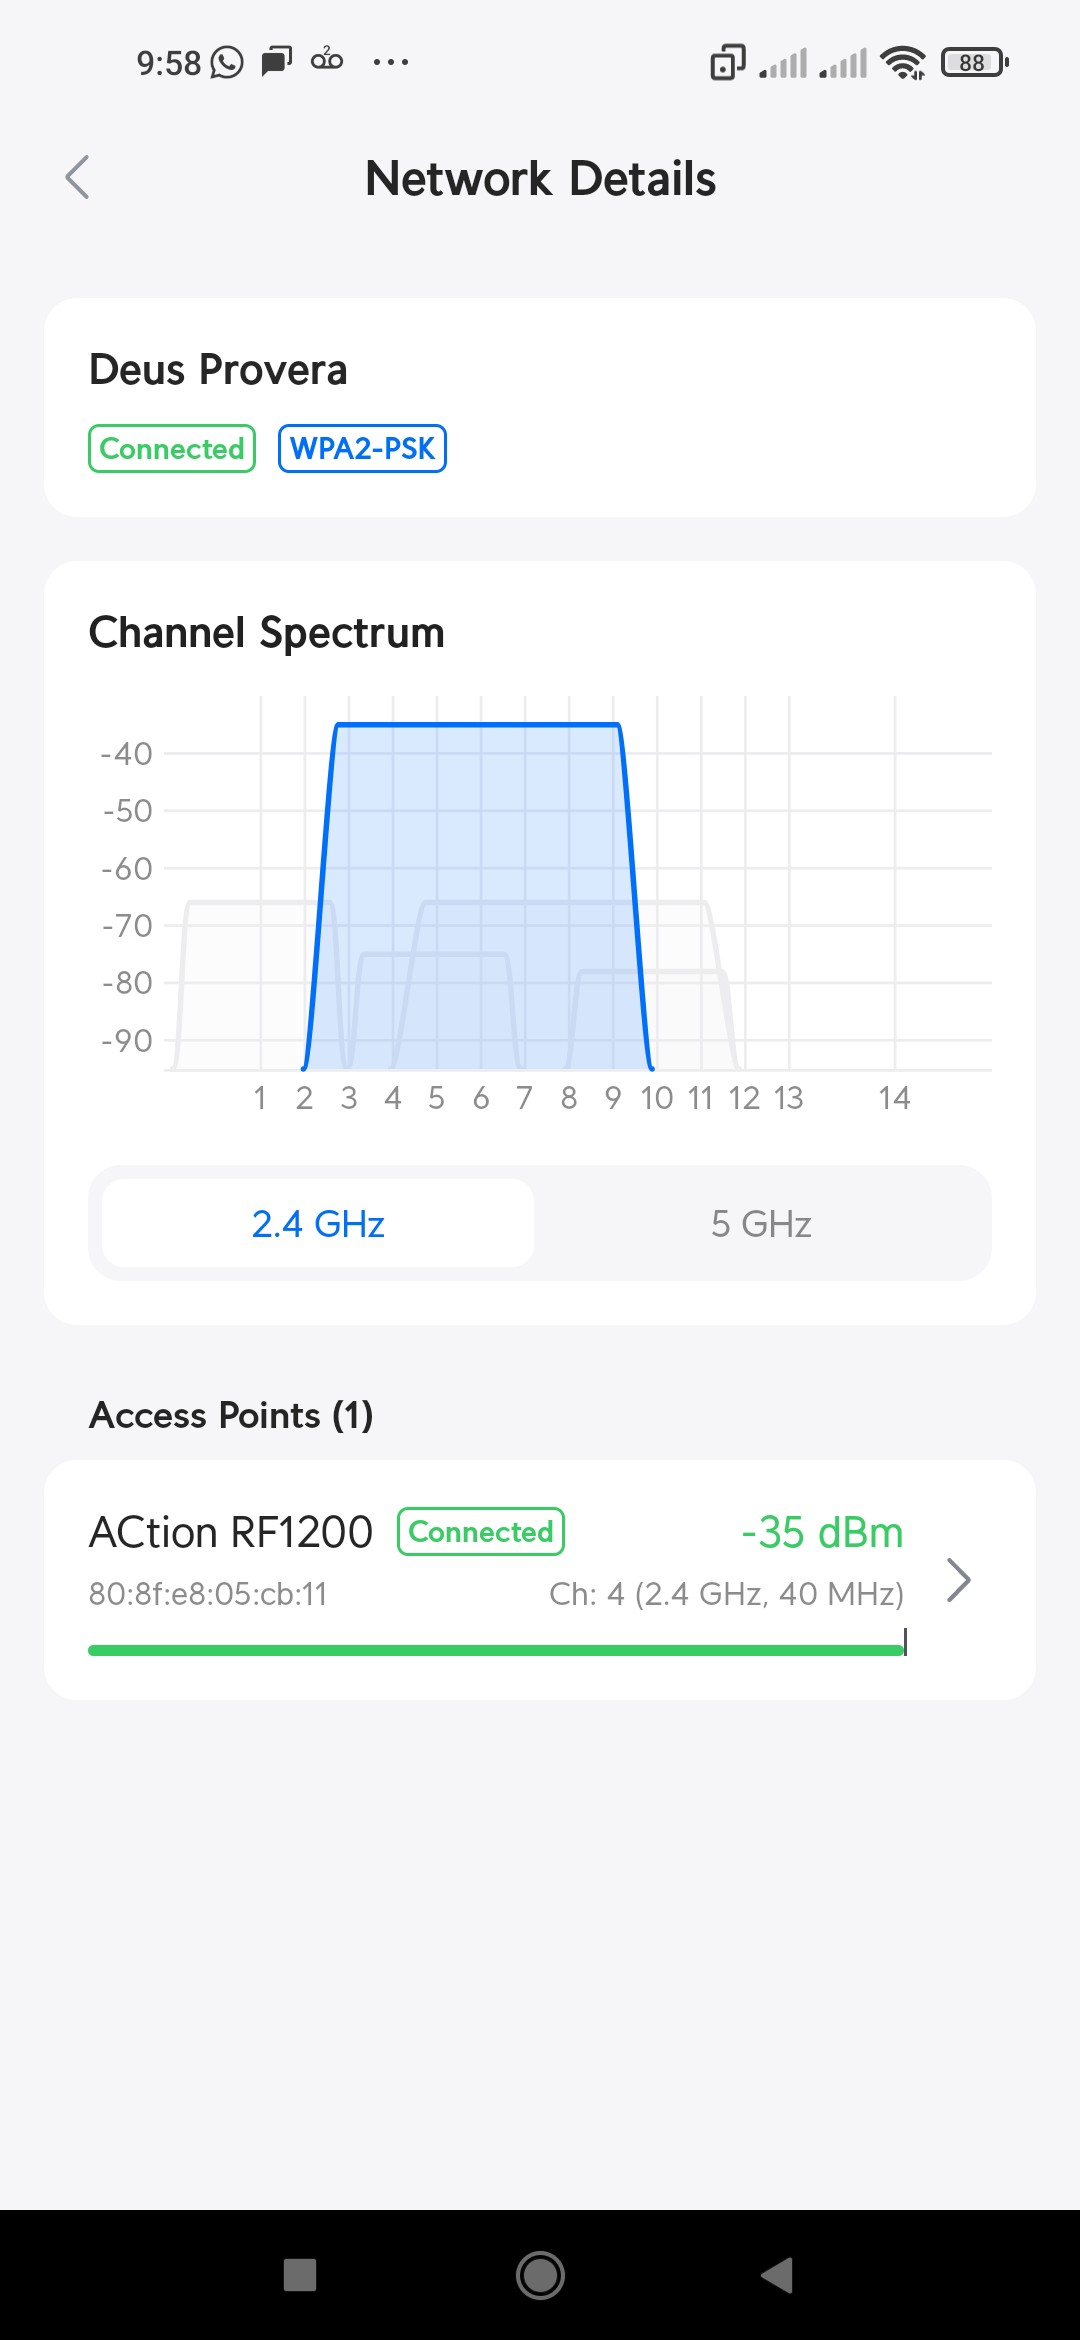1080x2340 pixels.
Task: Tap the -35 dBm signal reading
Action: tap(822, 1532)
